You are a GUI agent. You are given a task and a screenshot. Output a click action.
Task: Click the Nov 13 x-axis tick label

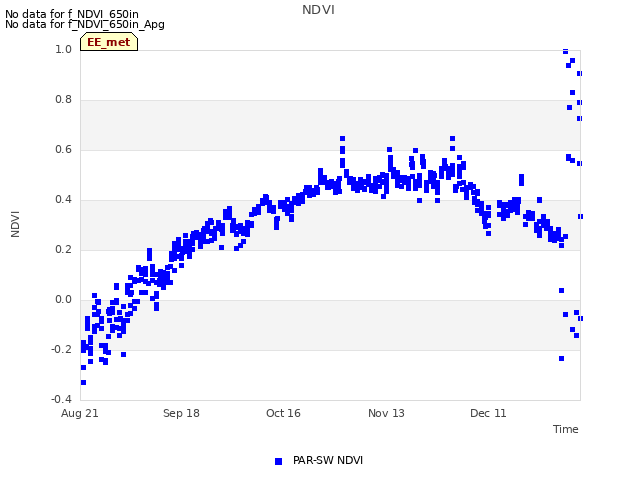pyautogui.click(x=386, y=413)
